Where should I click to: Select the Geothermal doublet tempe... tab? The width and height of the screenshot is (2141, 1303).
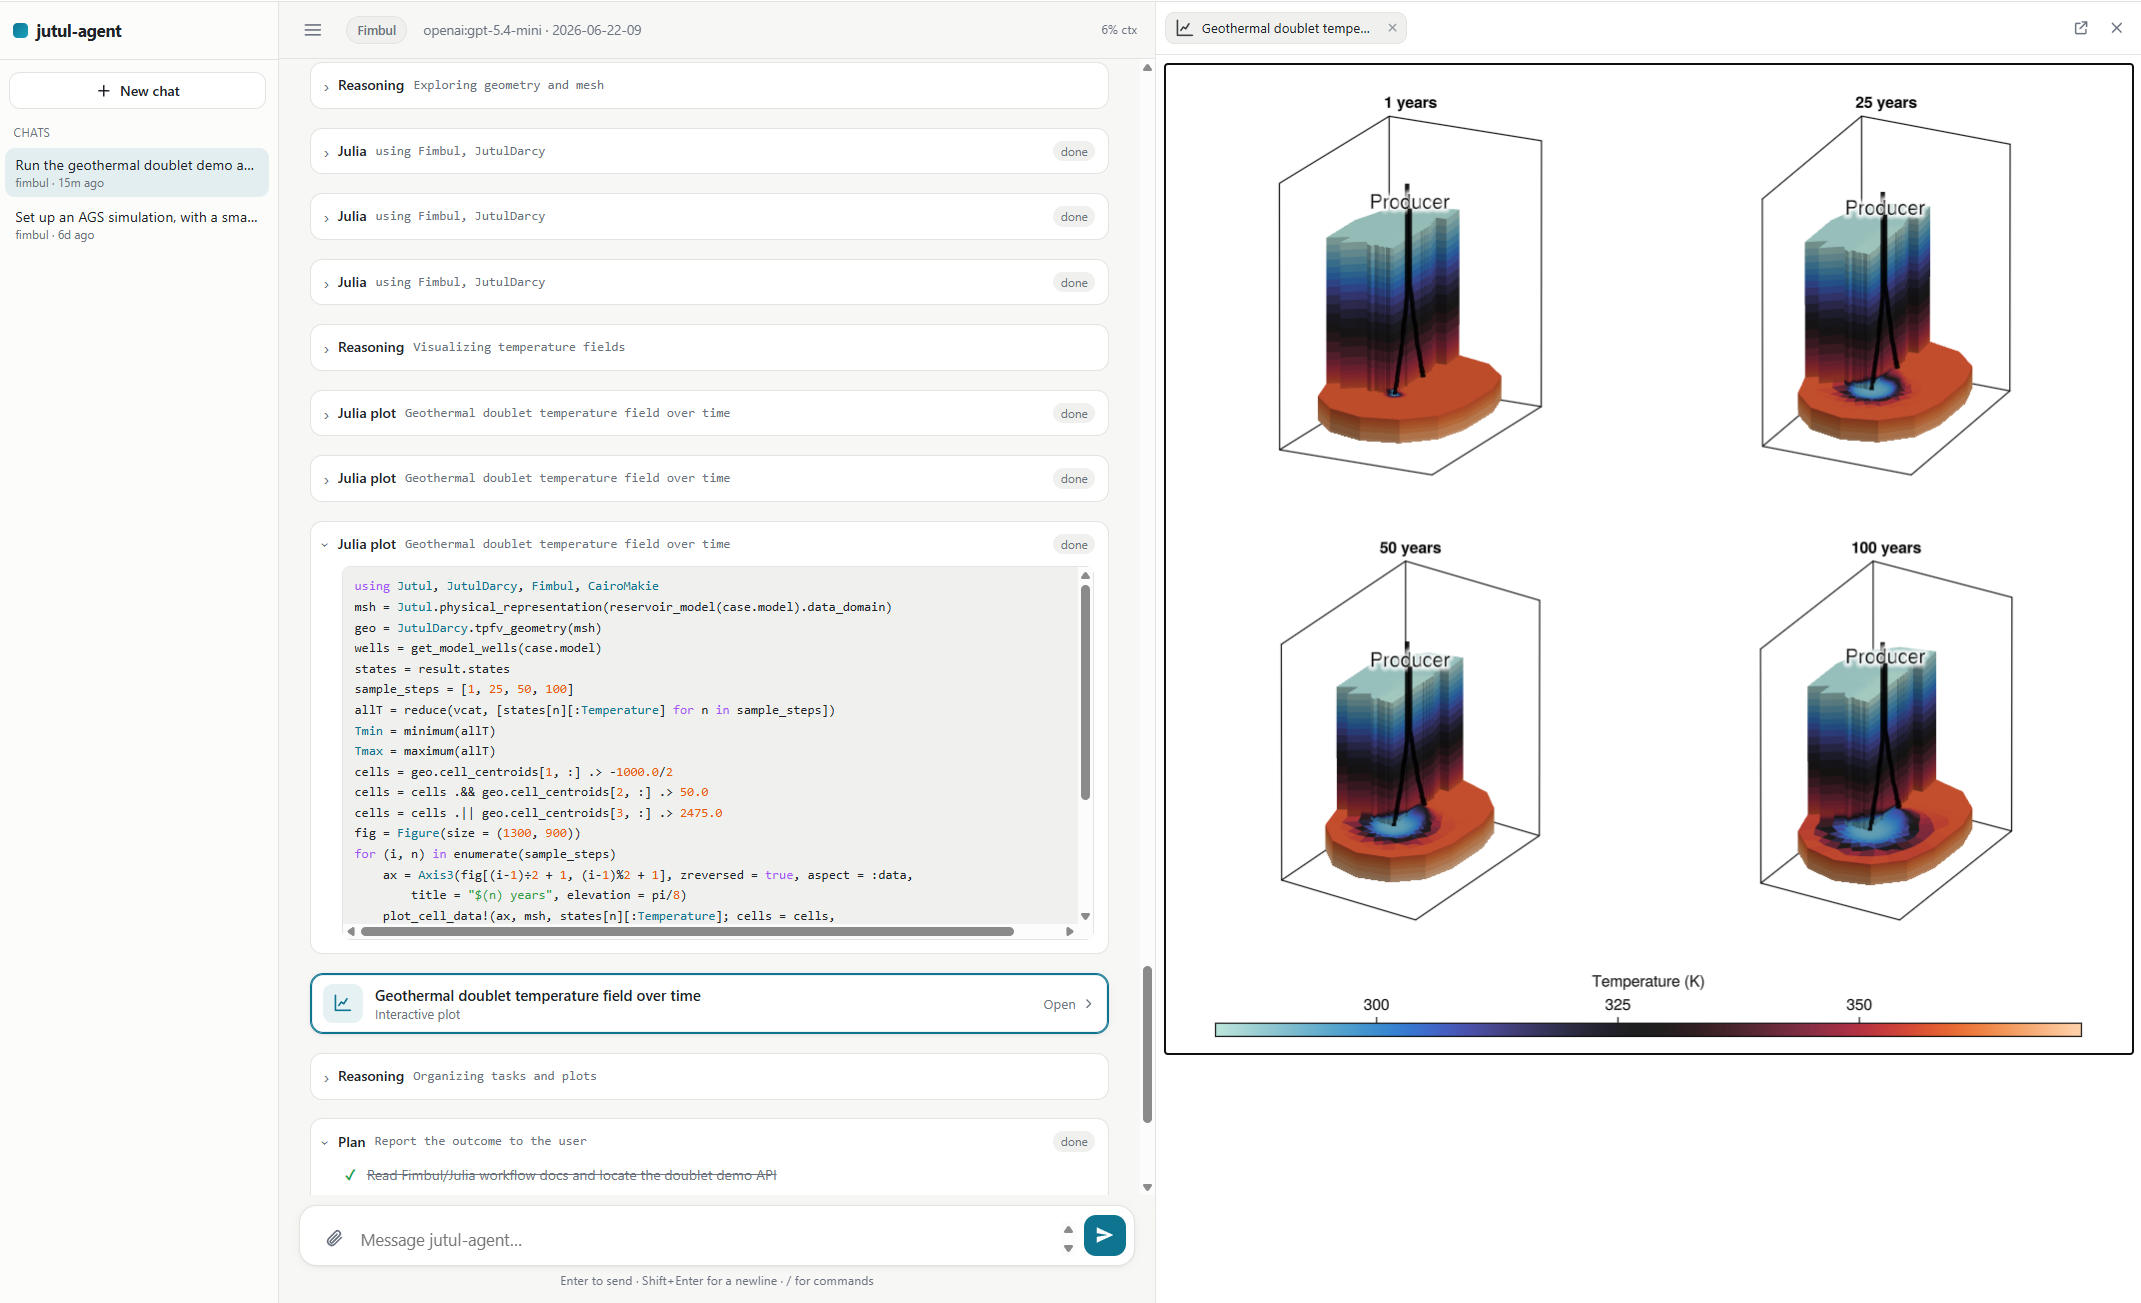point(1285,28)
